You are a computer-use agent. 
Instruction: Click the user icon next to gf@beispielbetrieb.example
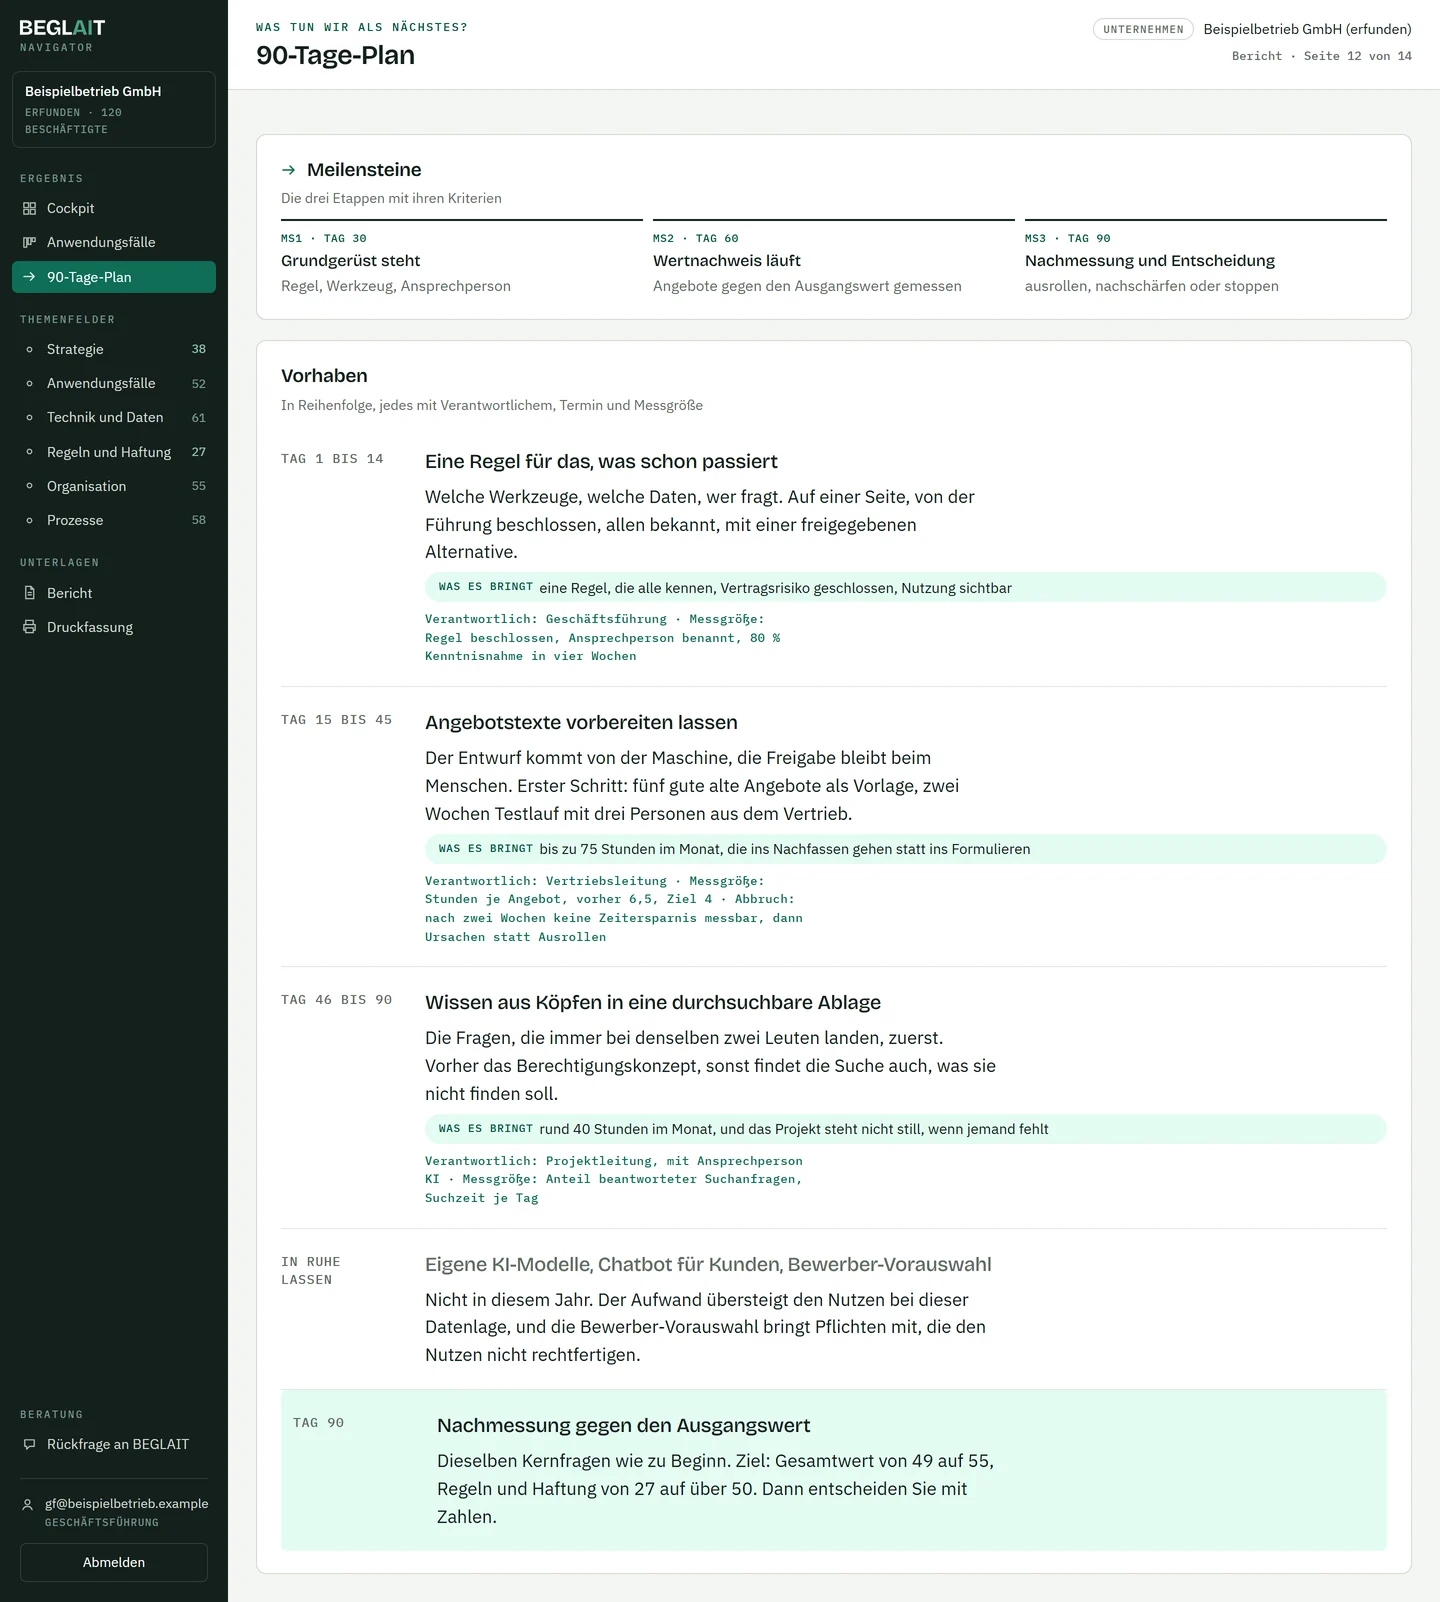[28, 1504]
